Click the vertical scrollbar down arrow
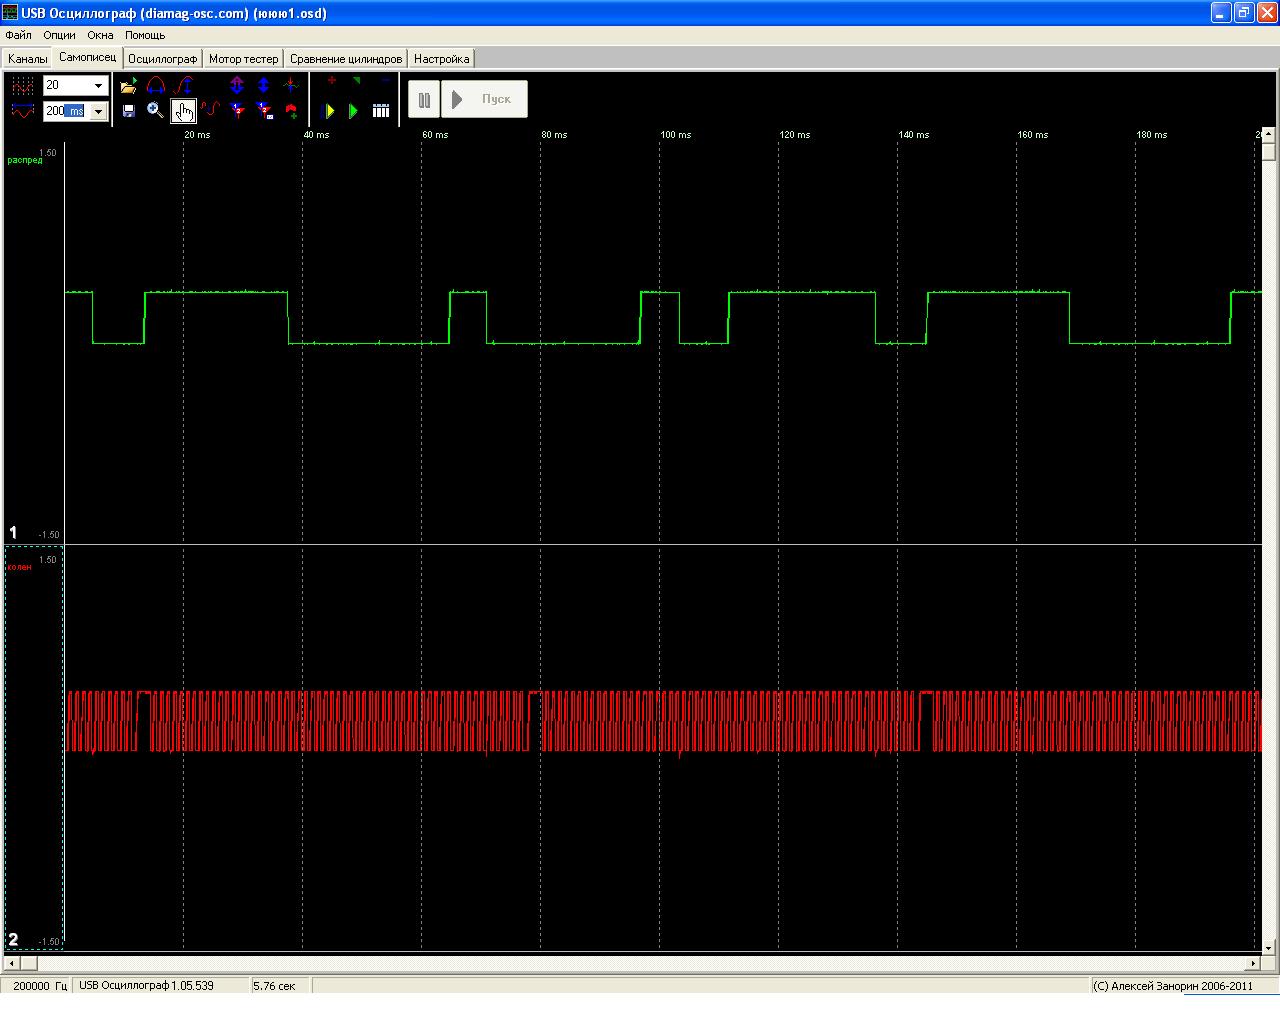The image size is (1280, 1024). (1269, 947)
